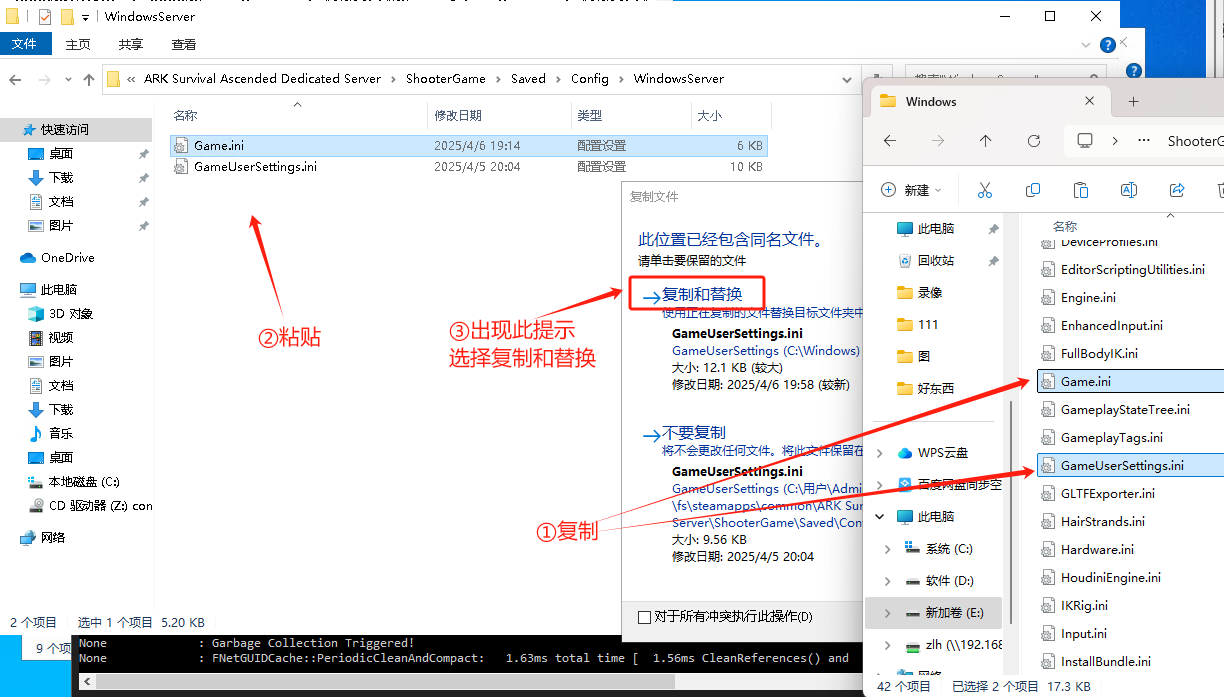
Task: Expand the ribbon using the chevron beside help
Action: (1087, 45)
